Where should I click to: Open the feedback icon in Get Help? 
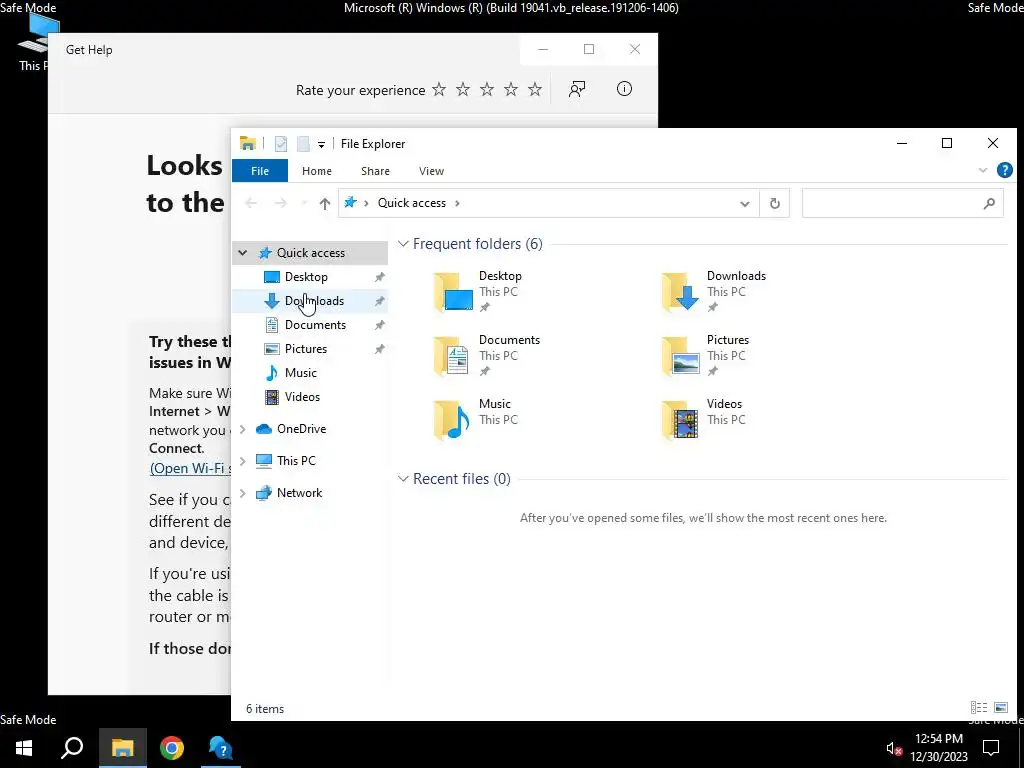(577, 89)
